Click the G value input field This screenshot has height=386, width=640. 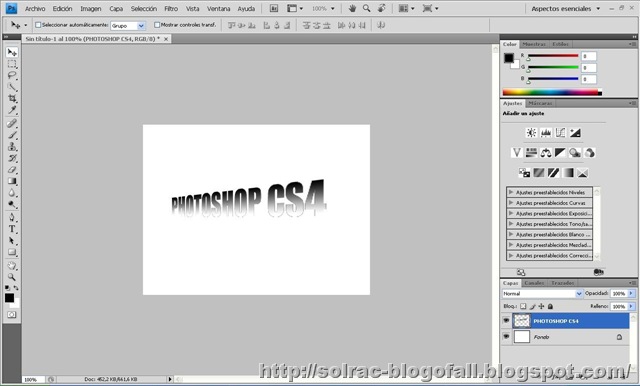click(x=589, y=68)
